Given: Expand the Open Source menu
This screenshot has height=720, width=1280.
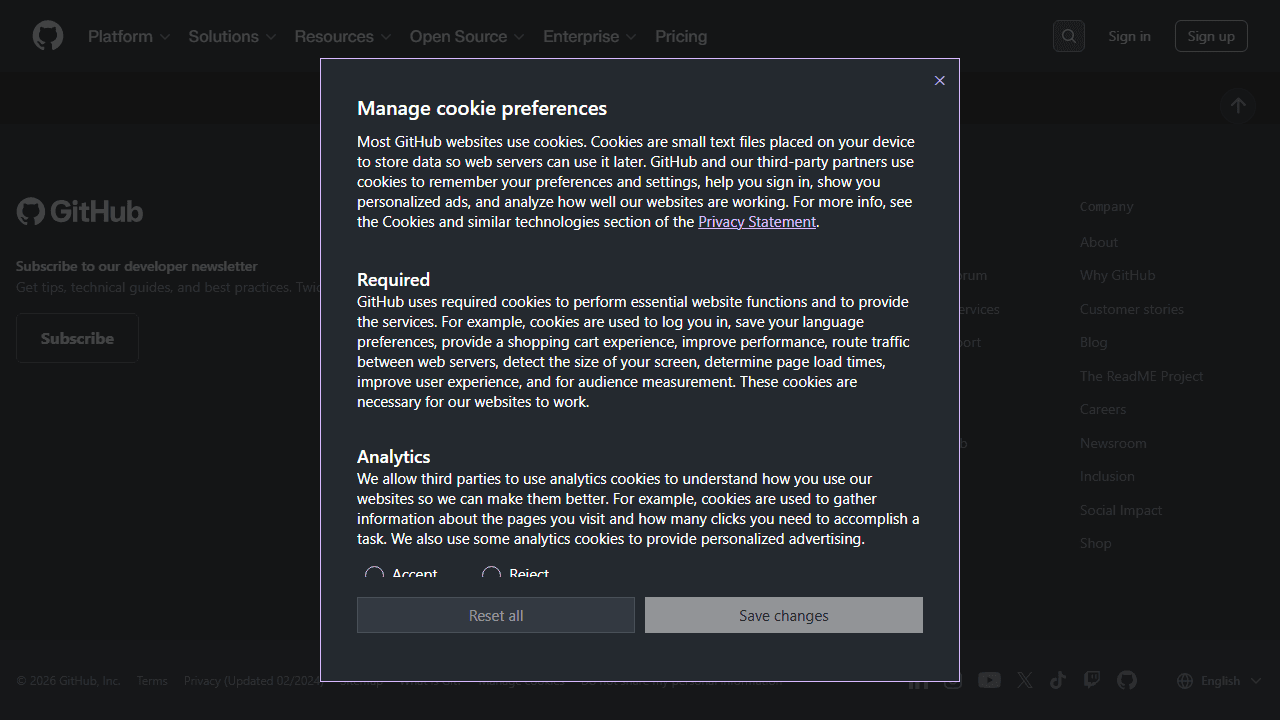Looking at the screenshot, I should click(467, 36).
